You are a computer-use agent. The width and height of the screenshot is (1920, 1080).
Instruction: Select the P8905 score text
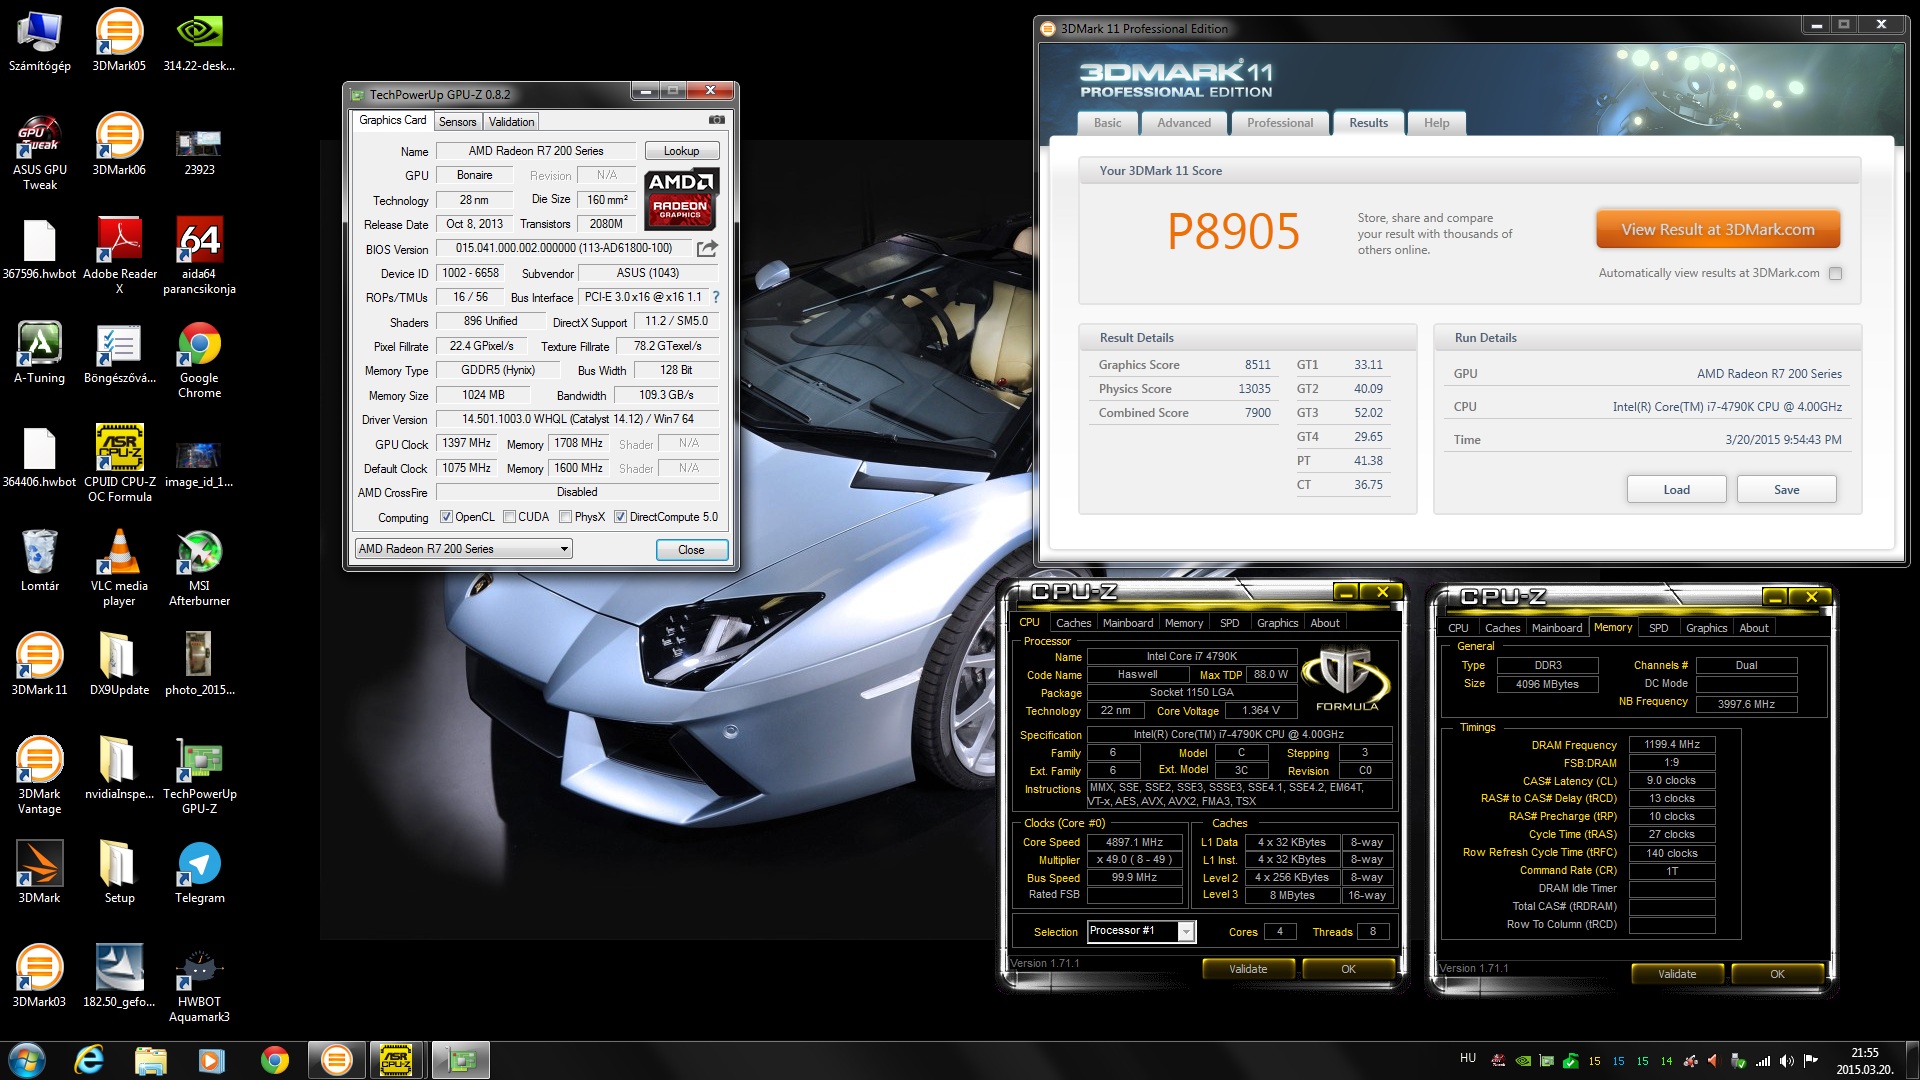tap(1232, 232)
